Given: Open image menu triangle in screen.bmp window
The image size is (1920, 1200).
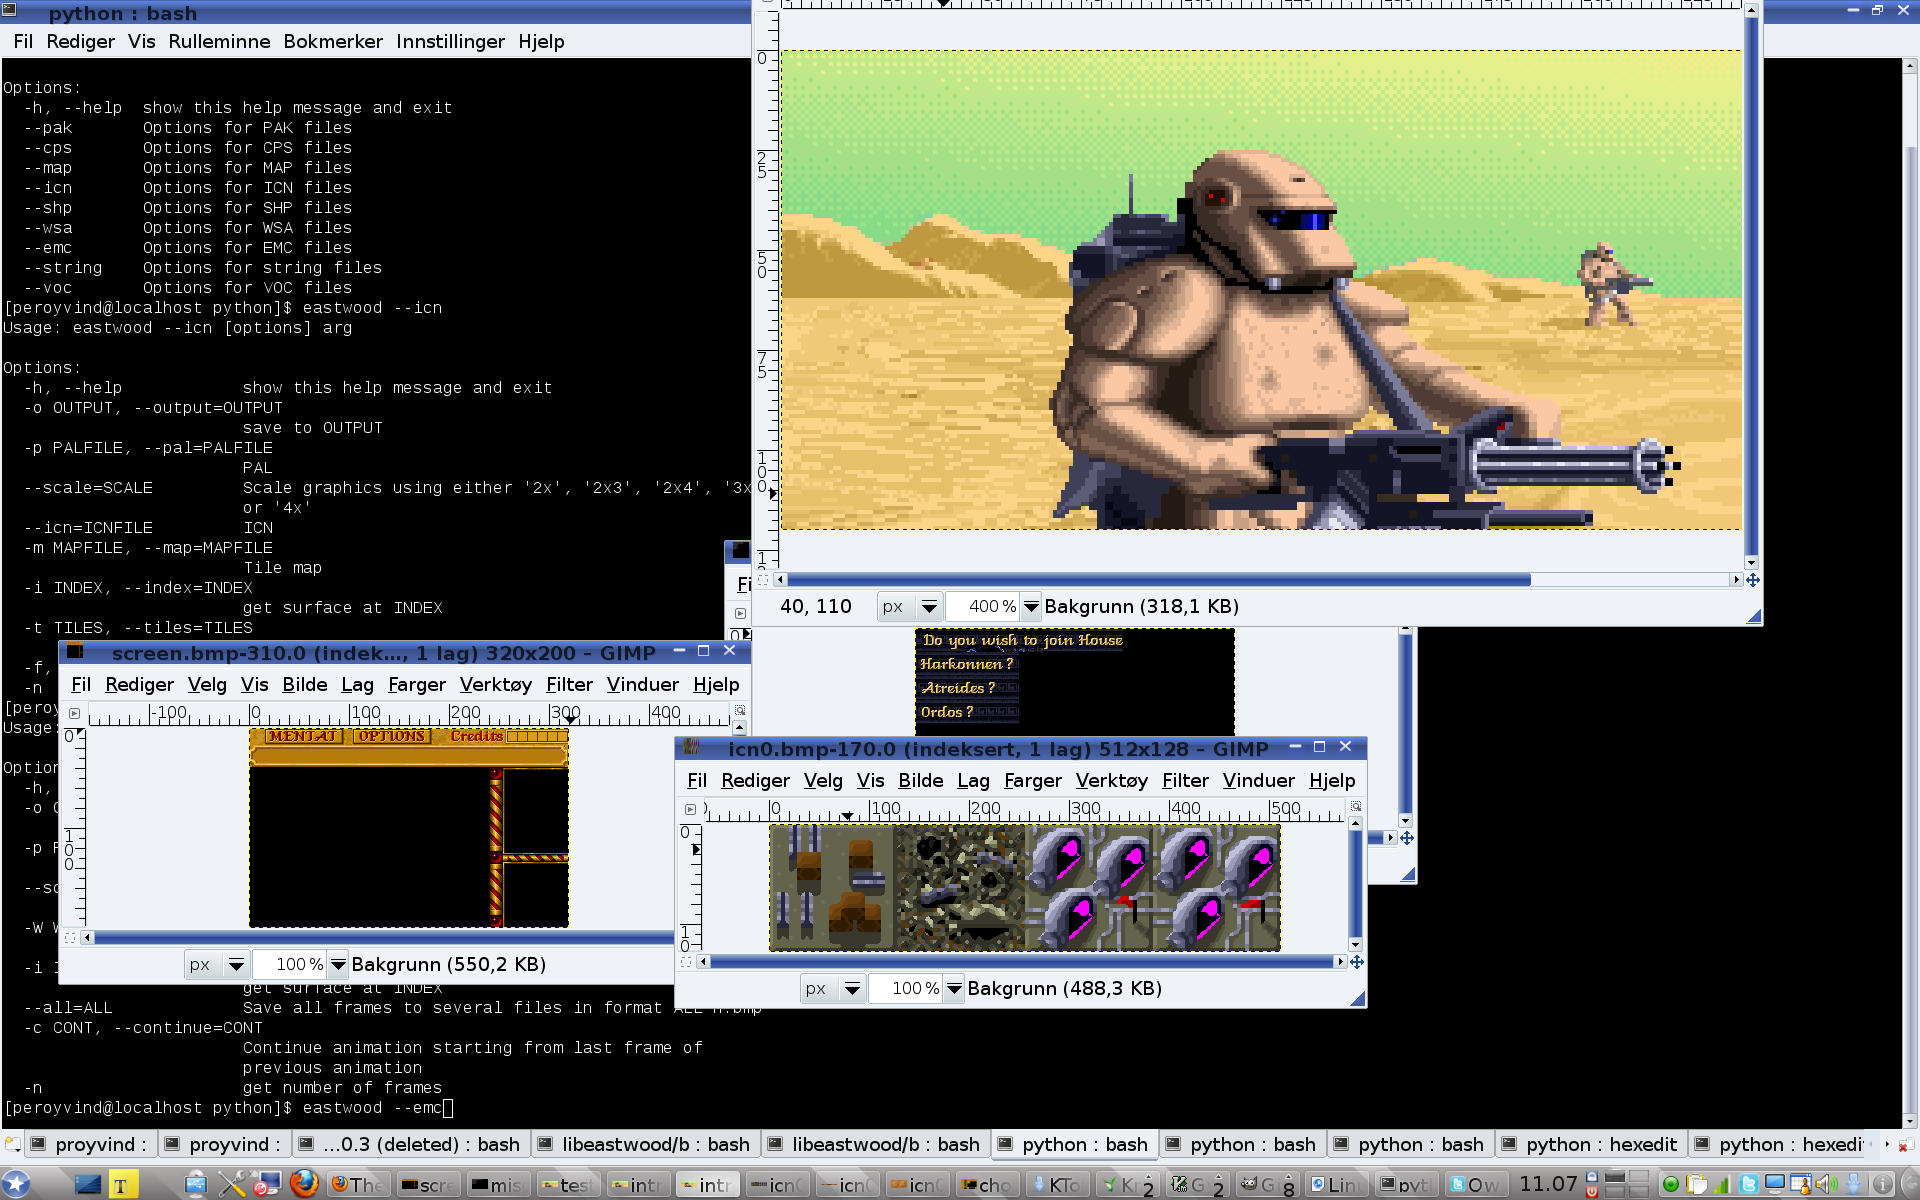Looking at the screenshot, I should pyautogui.click(x=74, y=713).
